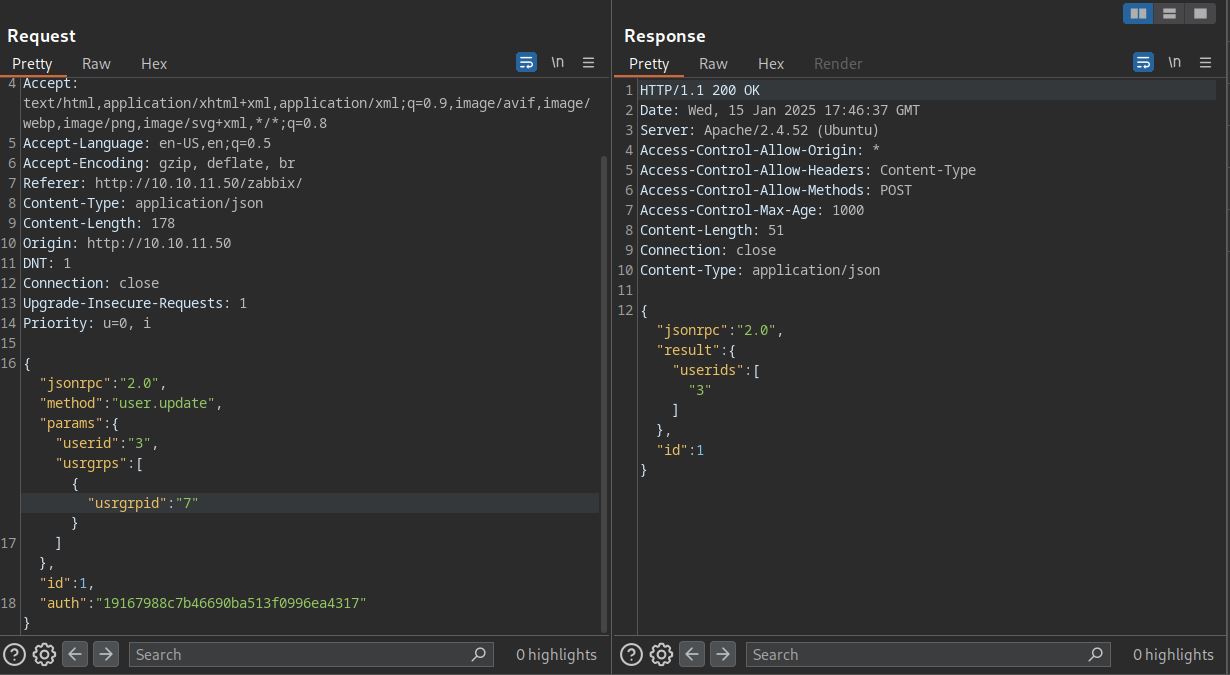Open Response search settings gear
This screenshot has width=1230, height=675.
click(x=661, y=654)
